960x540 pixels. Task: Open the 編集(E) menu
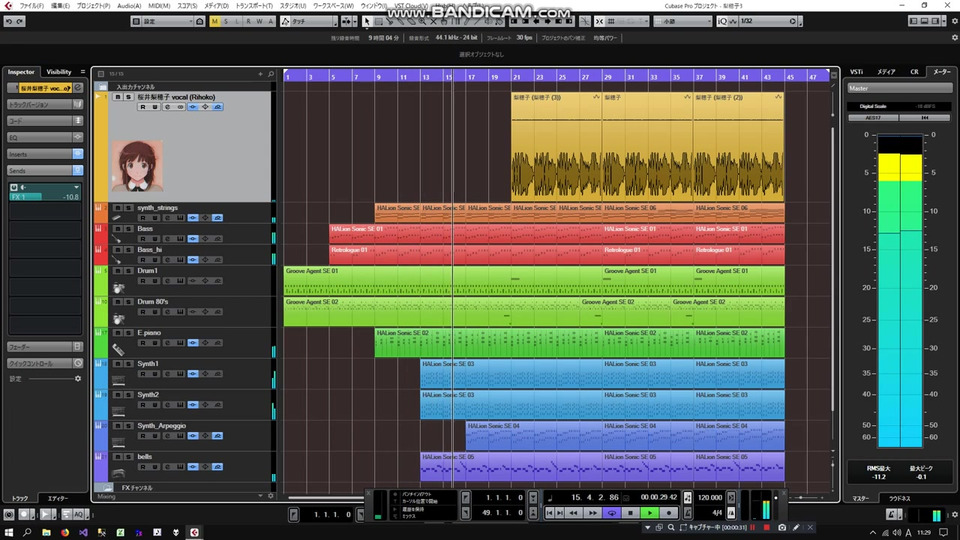tap(60, 6)
